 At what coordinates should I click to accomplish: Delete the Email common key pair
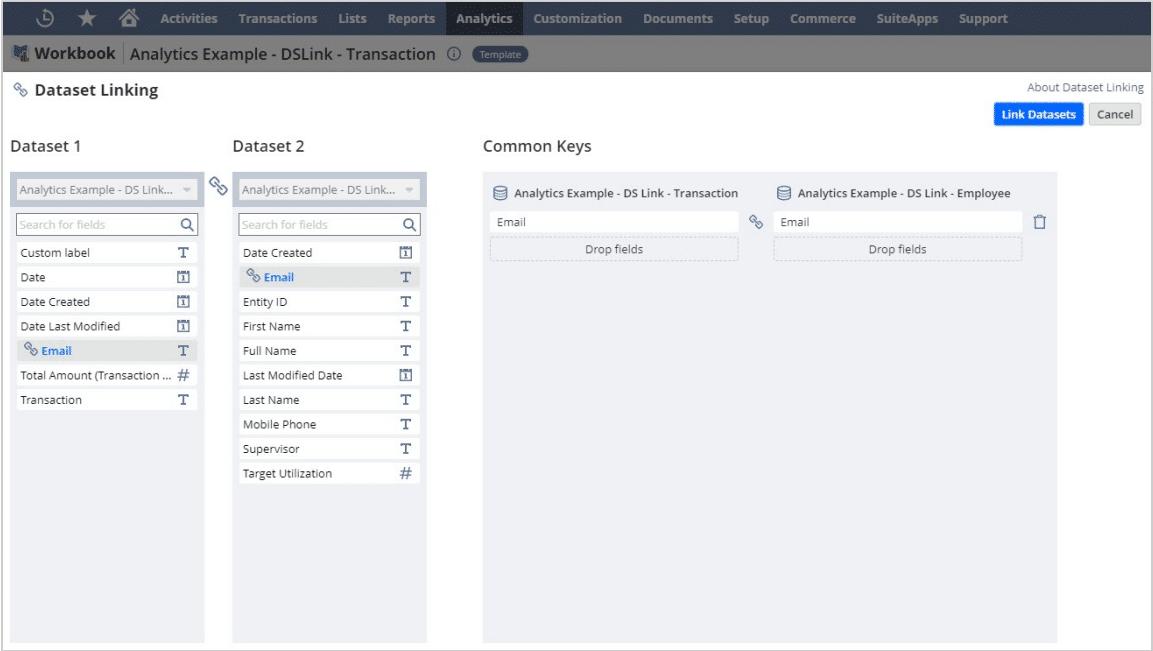pos(1039,222)
